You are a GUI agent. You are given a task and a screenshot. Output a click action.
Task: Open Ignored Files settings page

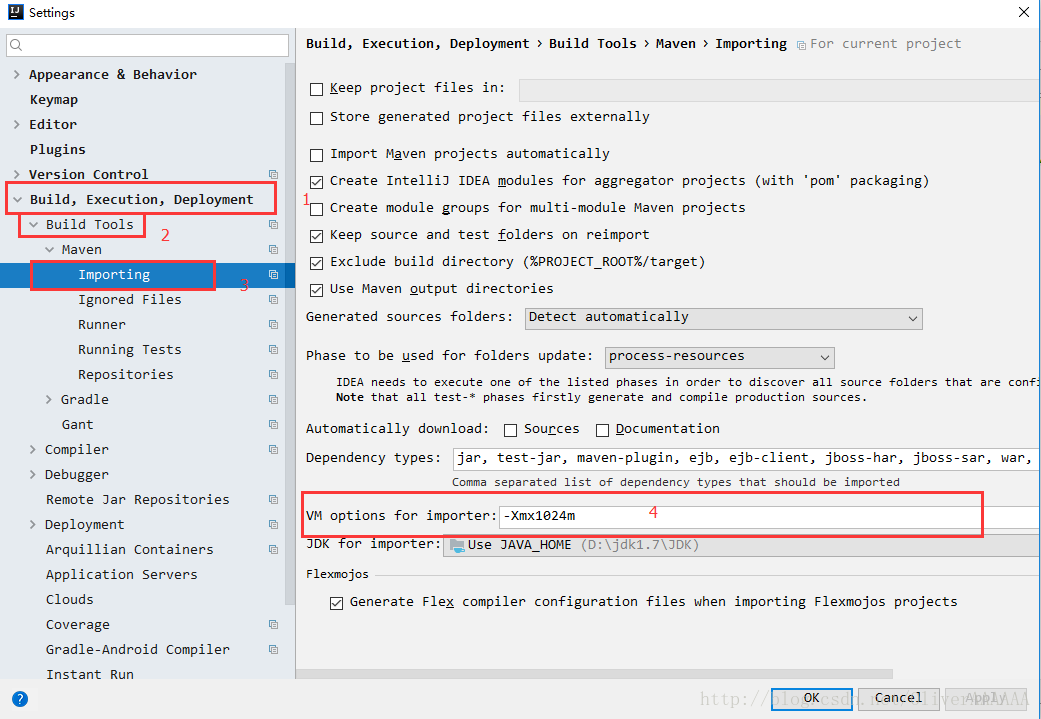[129, 299]
